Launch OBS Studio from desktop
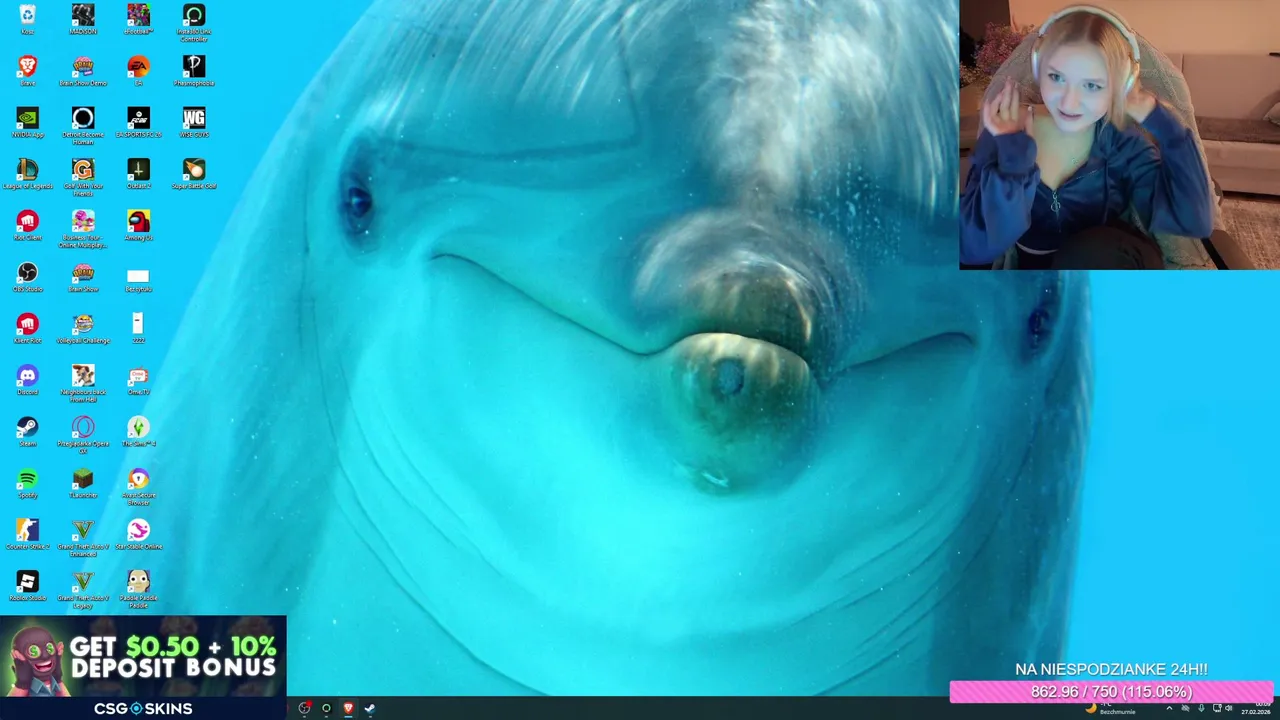Image resolution: width=1280 pixels, height=720 pixels. [x=27, y=277]
